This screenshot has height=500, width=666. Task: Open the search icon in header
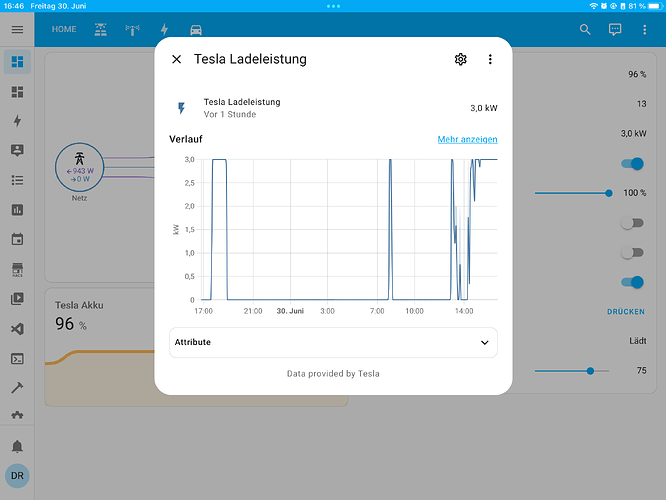[x=585, y=29]
